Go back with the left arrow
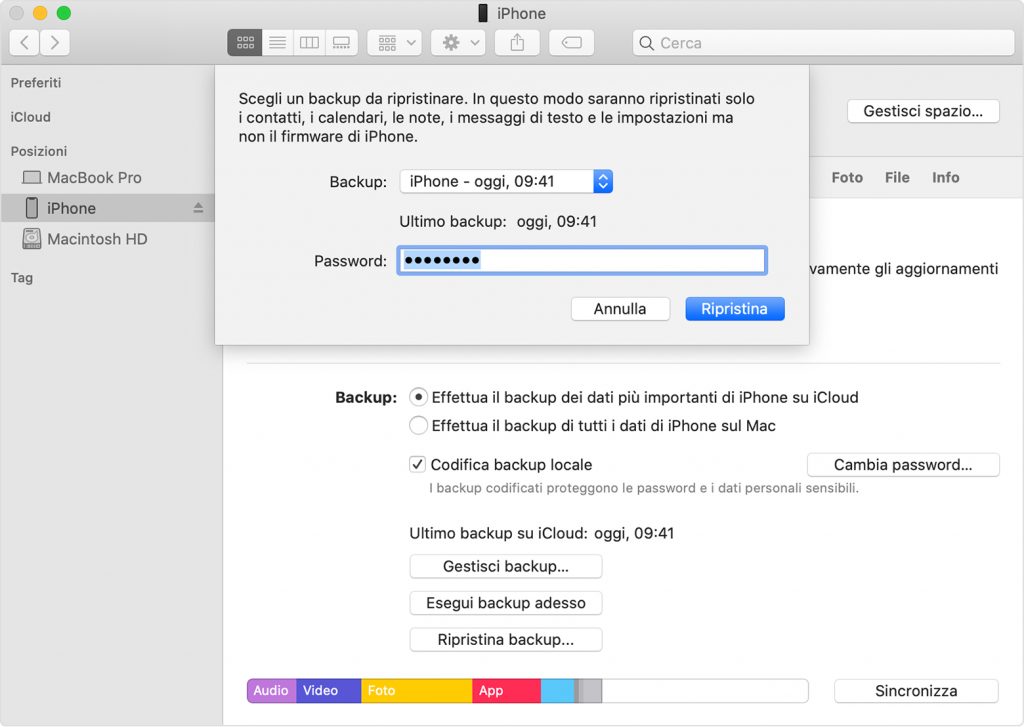1024x727 pixels. [x=25, y=43]
